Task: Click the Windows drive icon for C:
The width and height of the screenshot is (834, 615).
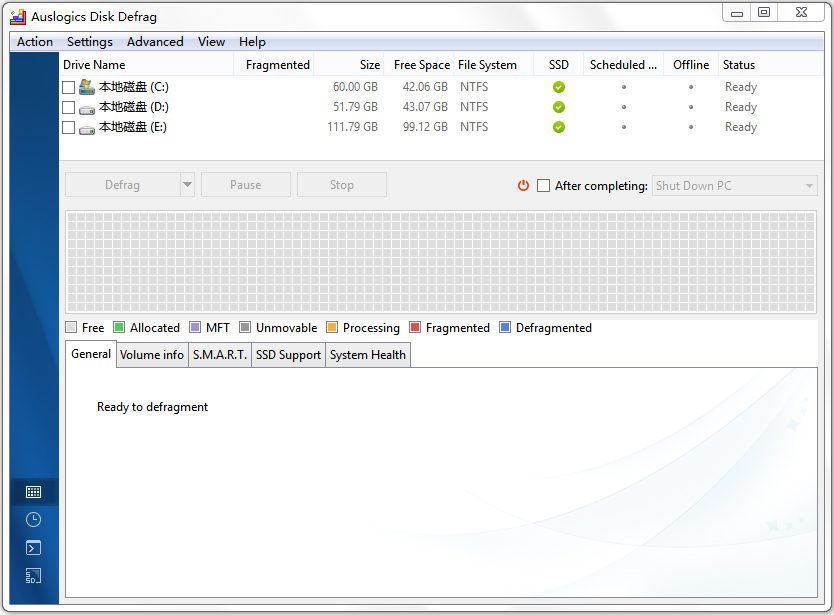Action: point(87,87)
